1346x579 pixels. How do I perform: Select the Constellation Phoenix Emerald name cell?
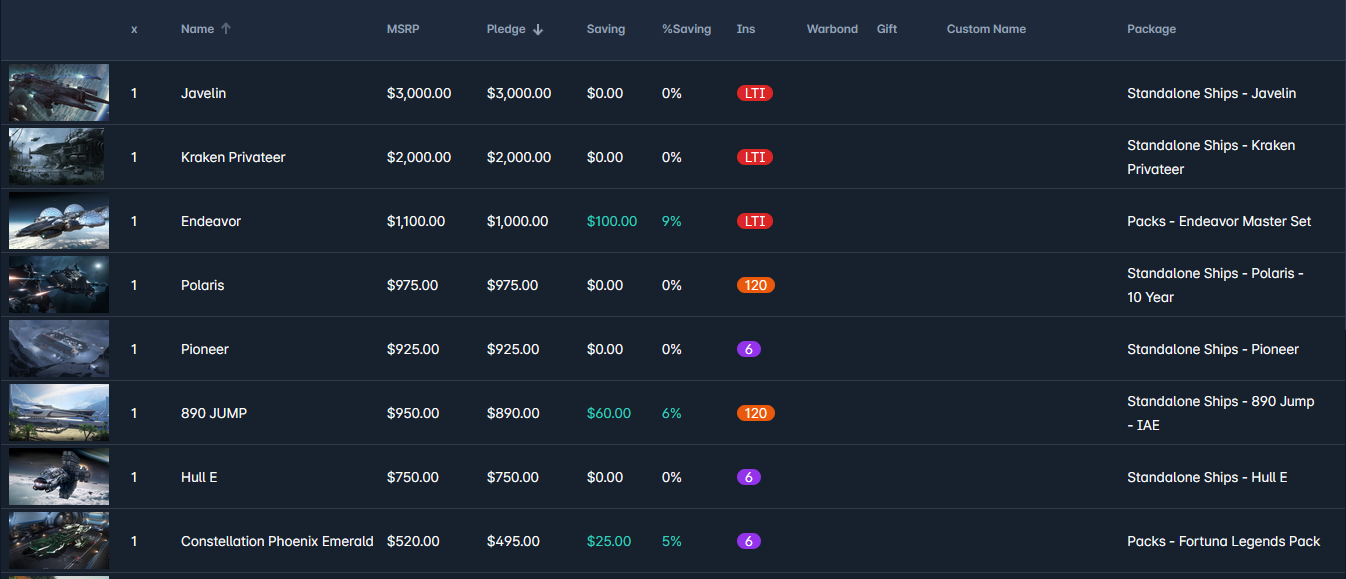tap(277, 541)
